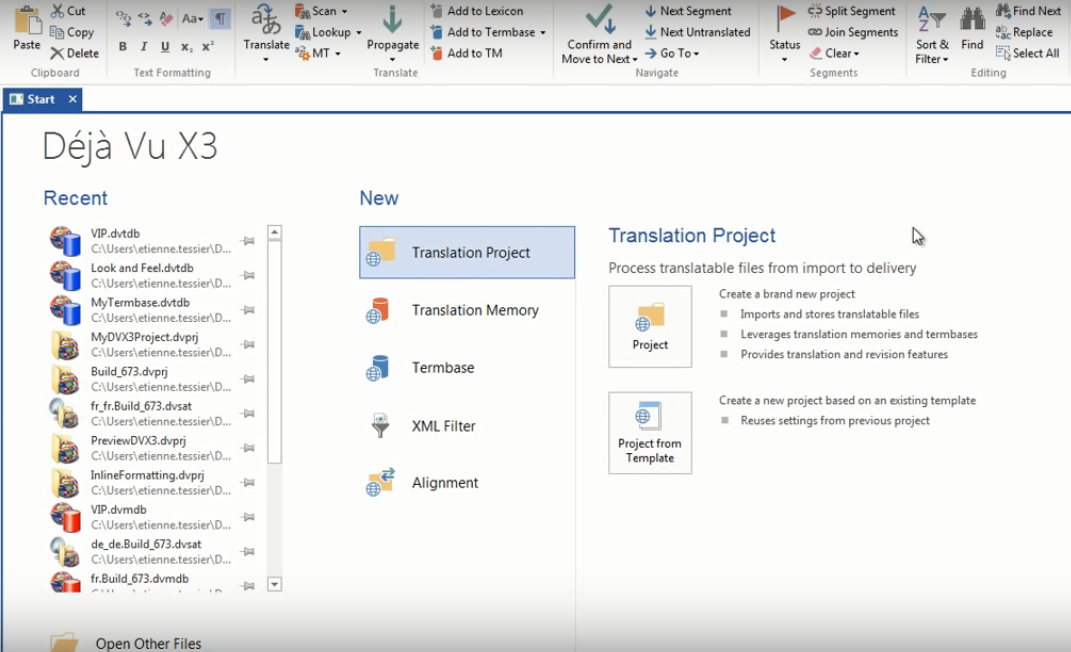Click Add to Lexicon

pyautogui.click(x=477, y=11)
